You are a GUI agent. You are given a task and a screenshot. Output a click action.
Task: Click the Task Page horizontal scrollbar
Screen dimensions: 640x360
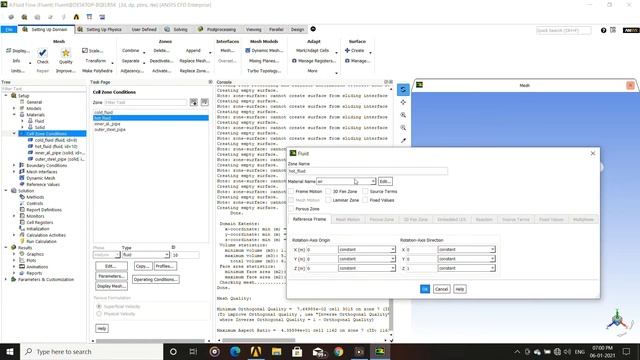(150, 340)
